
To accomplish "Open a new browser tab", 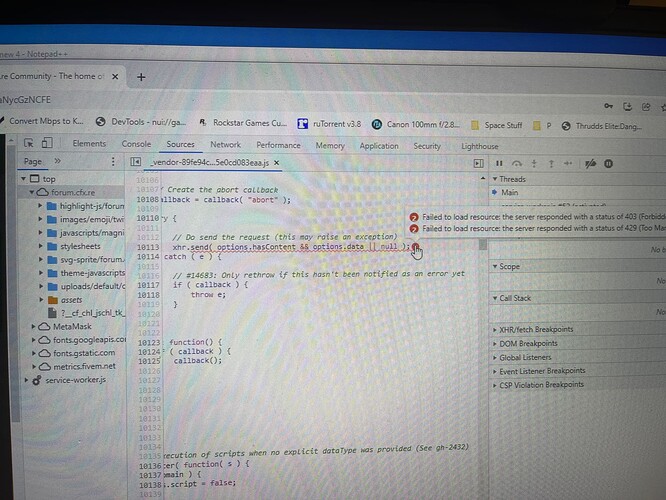I will click(141, 77).
